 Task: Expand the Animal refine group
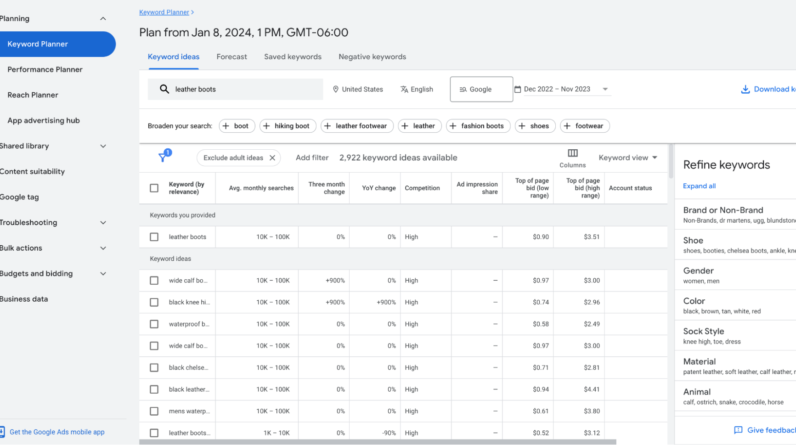click(735, 396)
